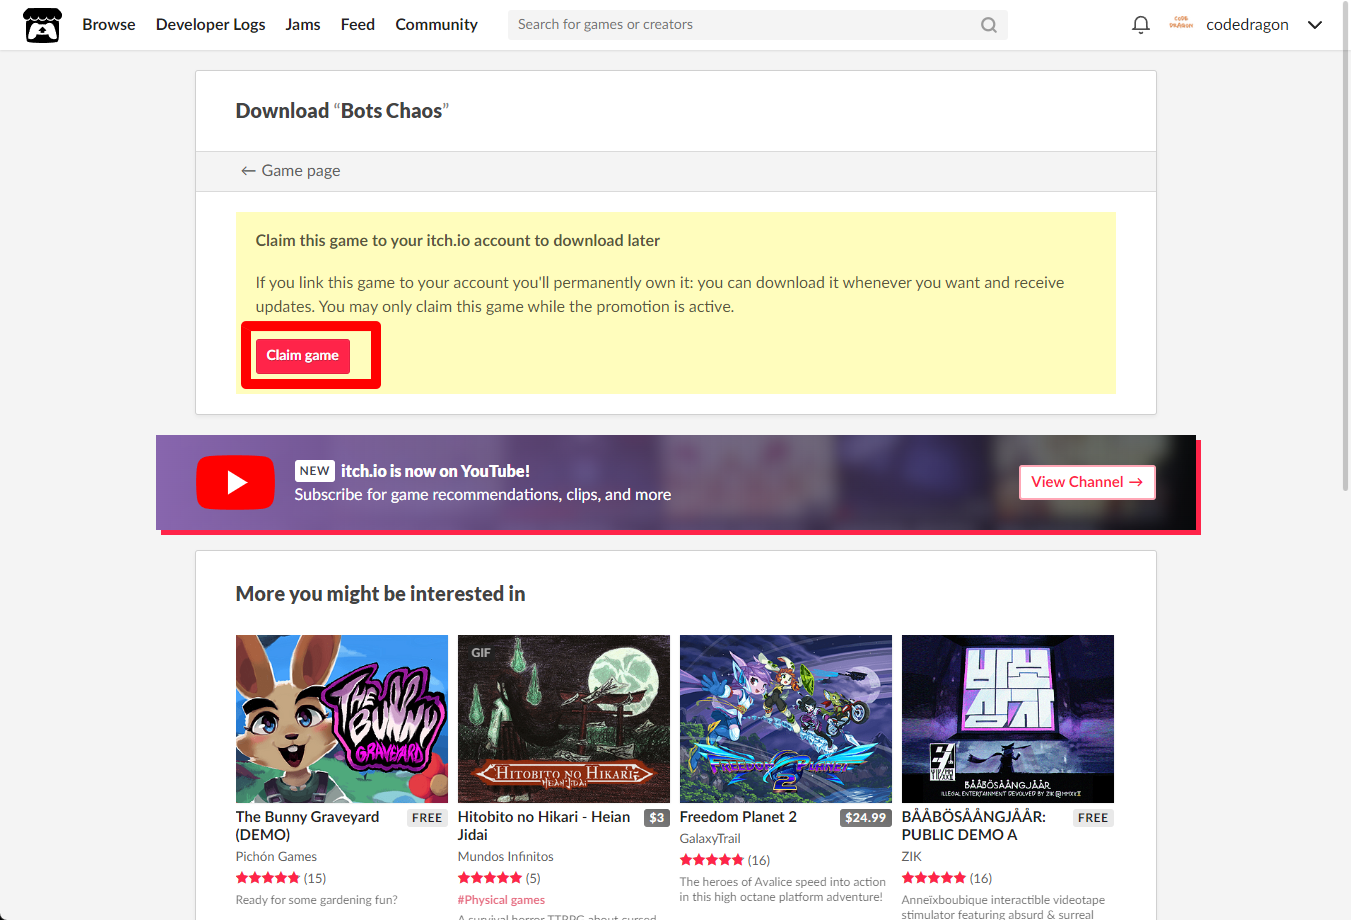The width and height of the screenshot is (1351, 920).
Task: Click star rating for Hitobito no Hikari
Action: click(x=490, y=878)
